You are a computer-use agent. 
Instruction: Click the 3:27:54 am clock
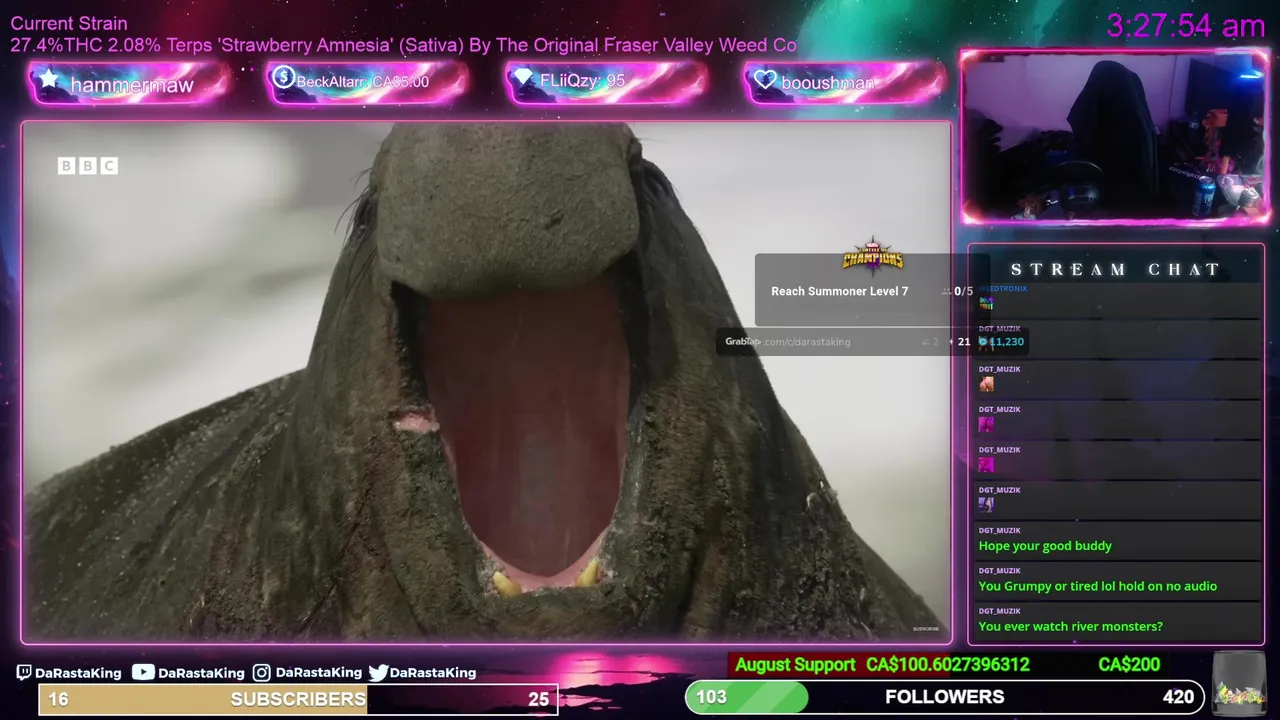[x=1186, y=25]
